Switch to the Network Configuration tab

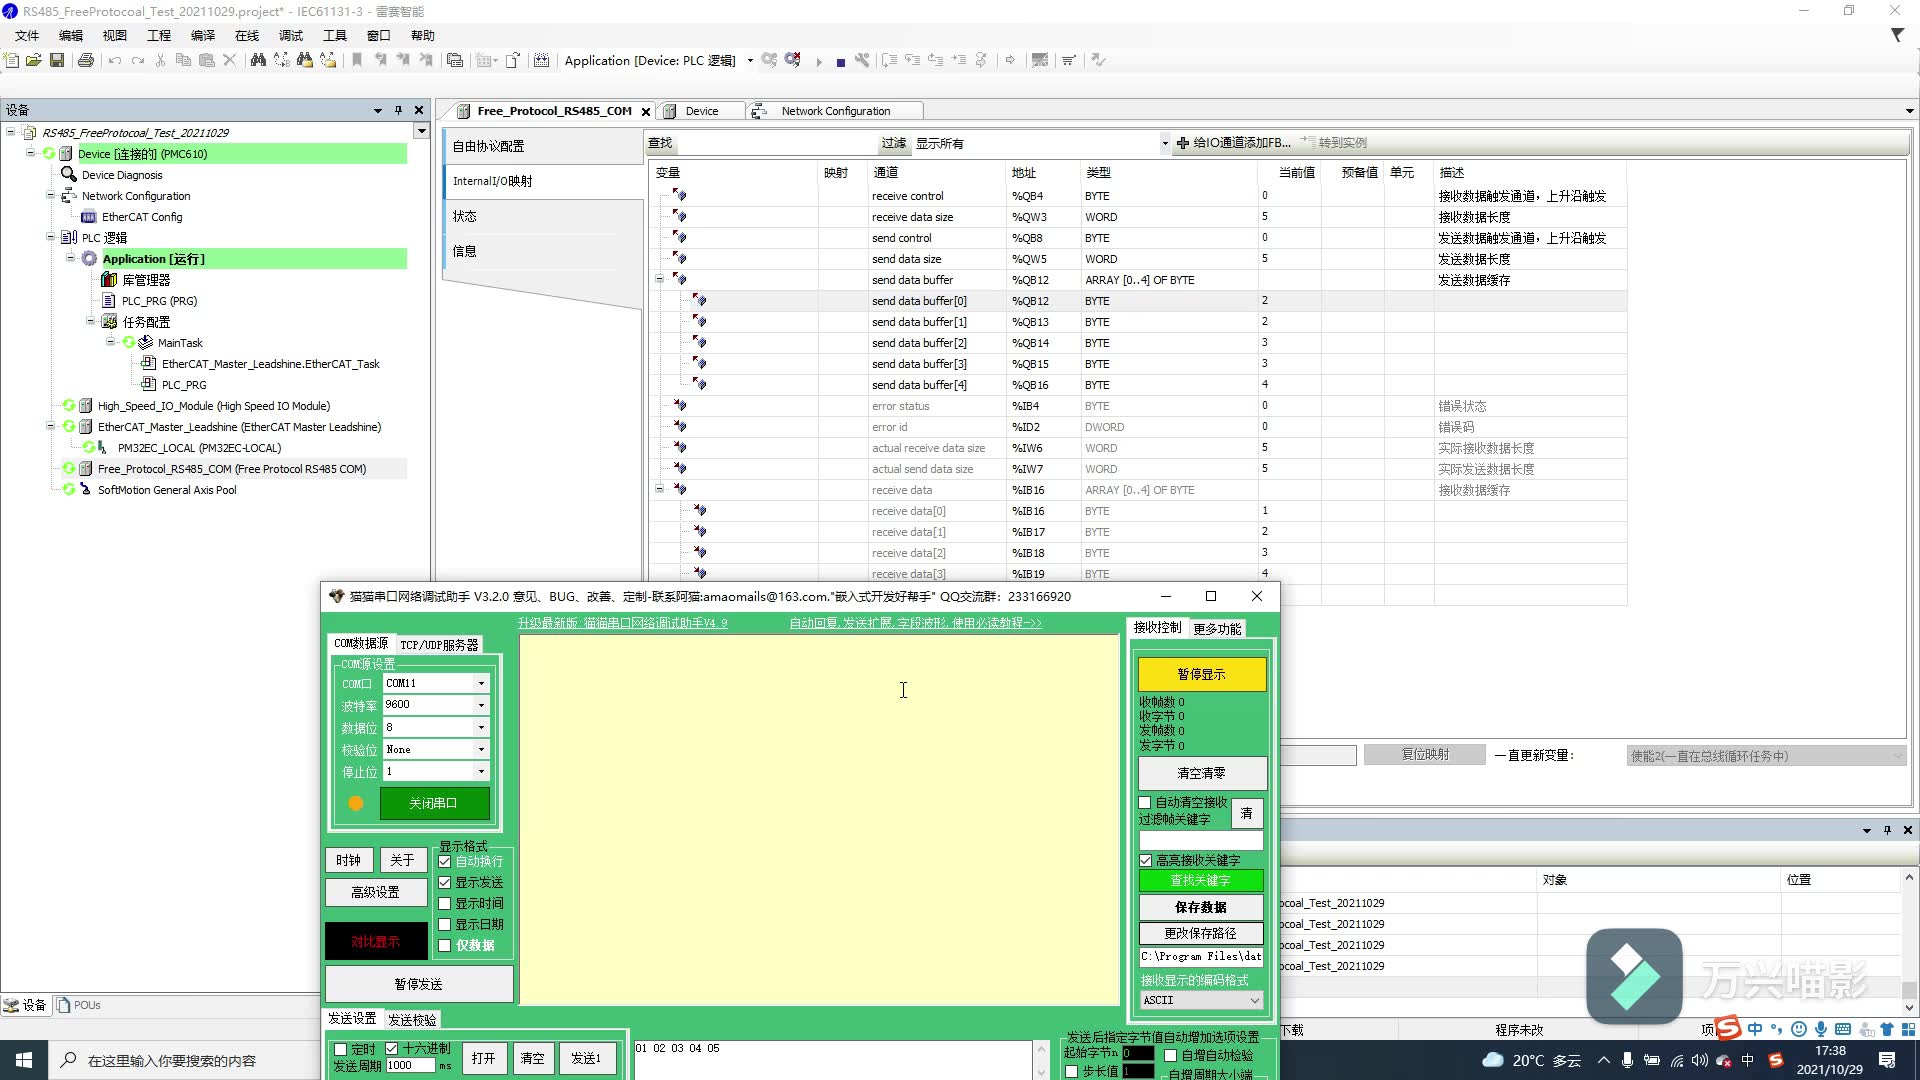[x=834, y=111]
